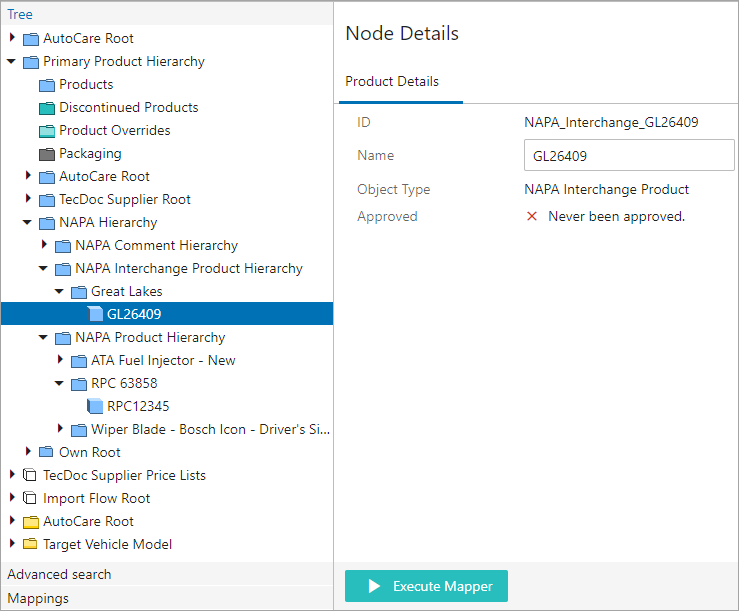Click the RPC12345 product cube icon
This screenshot has width=739, height=611.
pos(95,406)
